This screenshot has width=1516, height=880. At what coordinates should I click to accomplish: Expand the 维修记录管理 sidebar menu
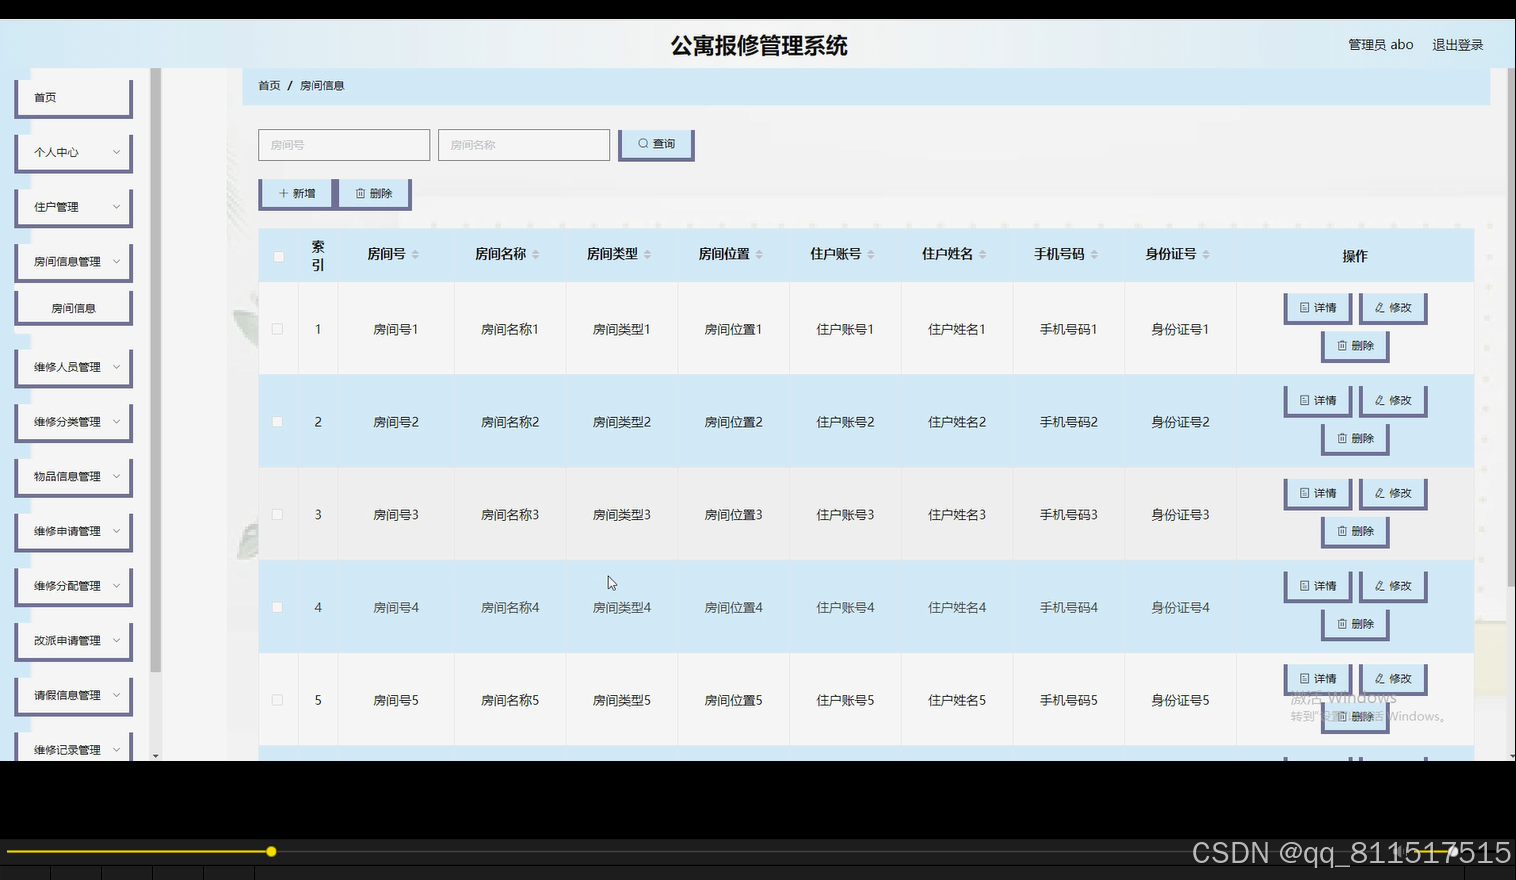point(73,748)
